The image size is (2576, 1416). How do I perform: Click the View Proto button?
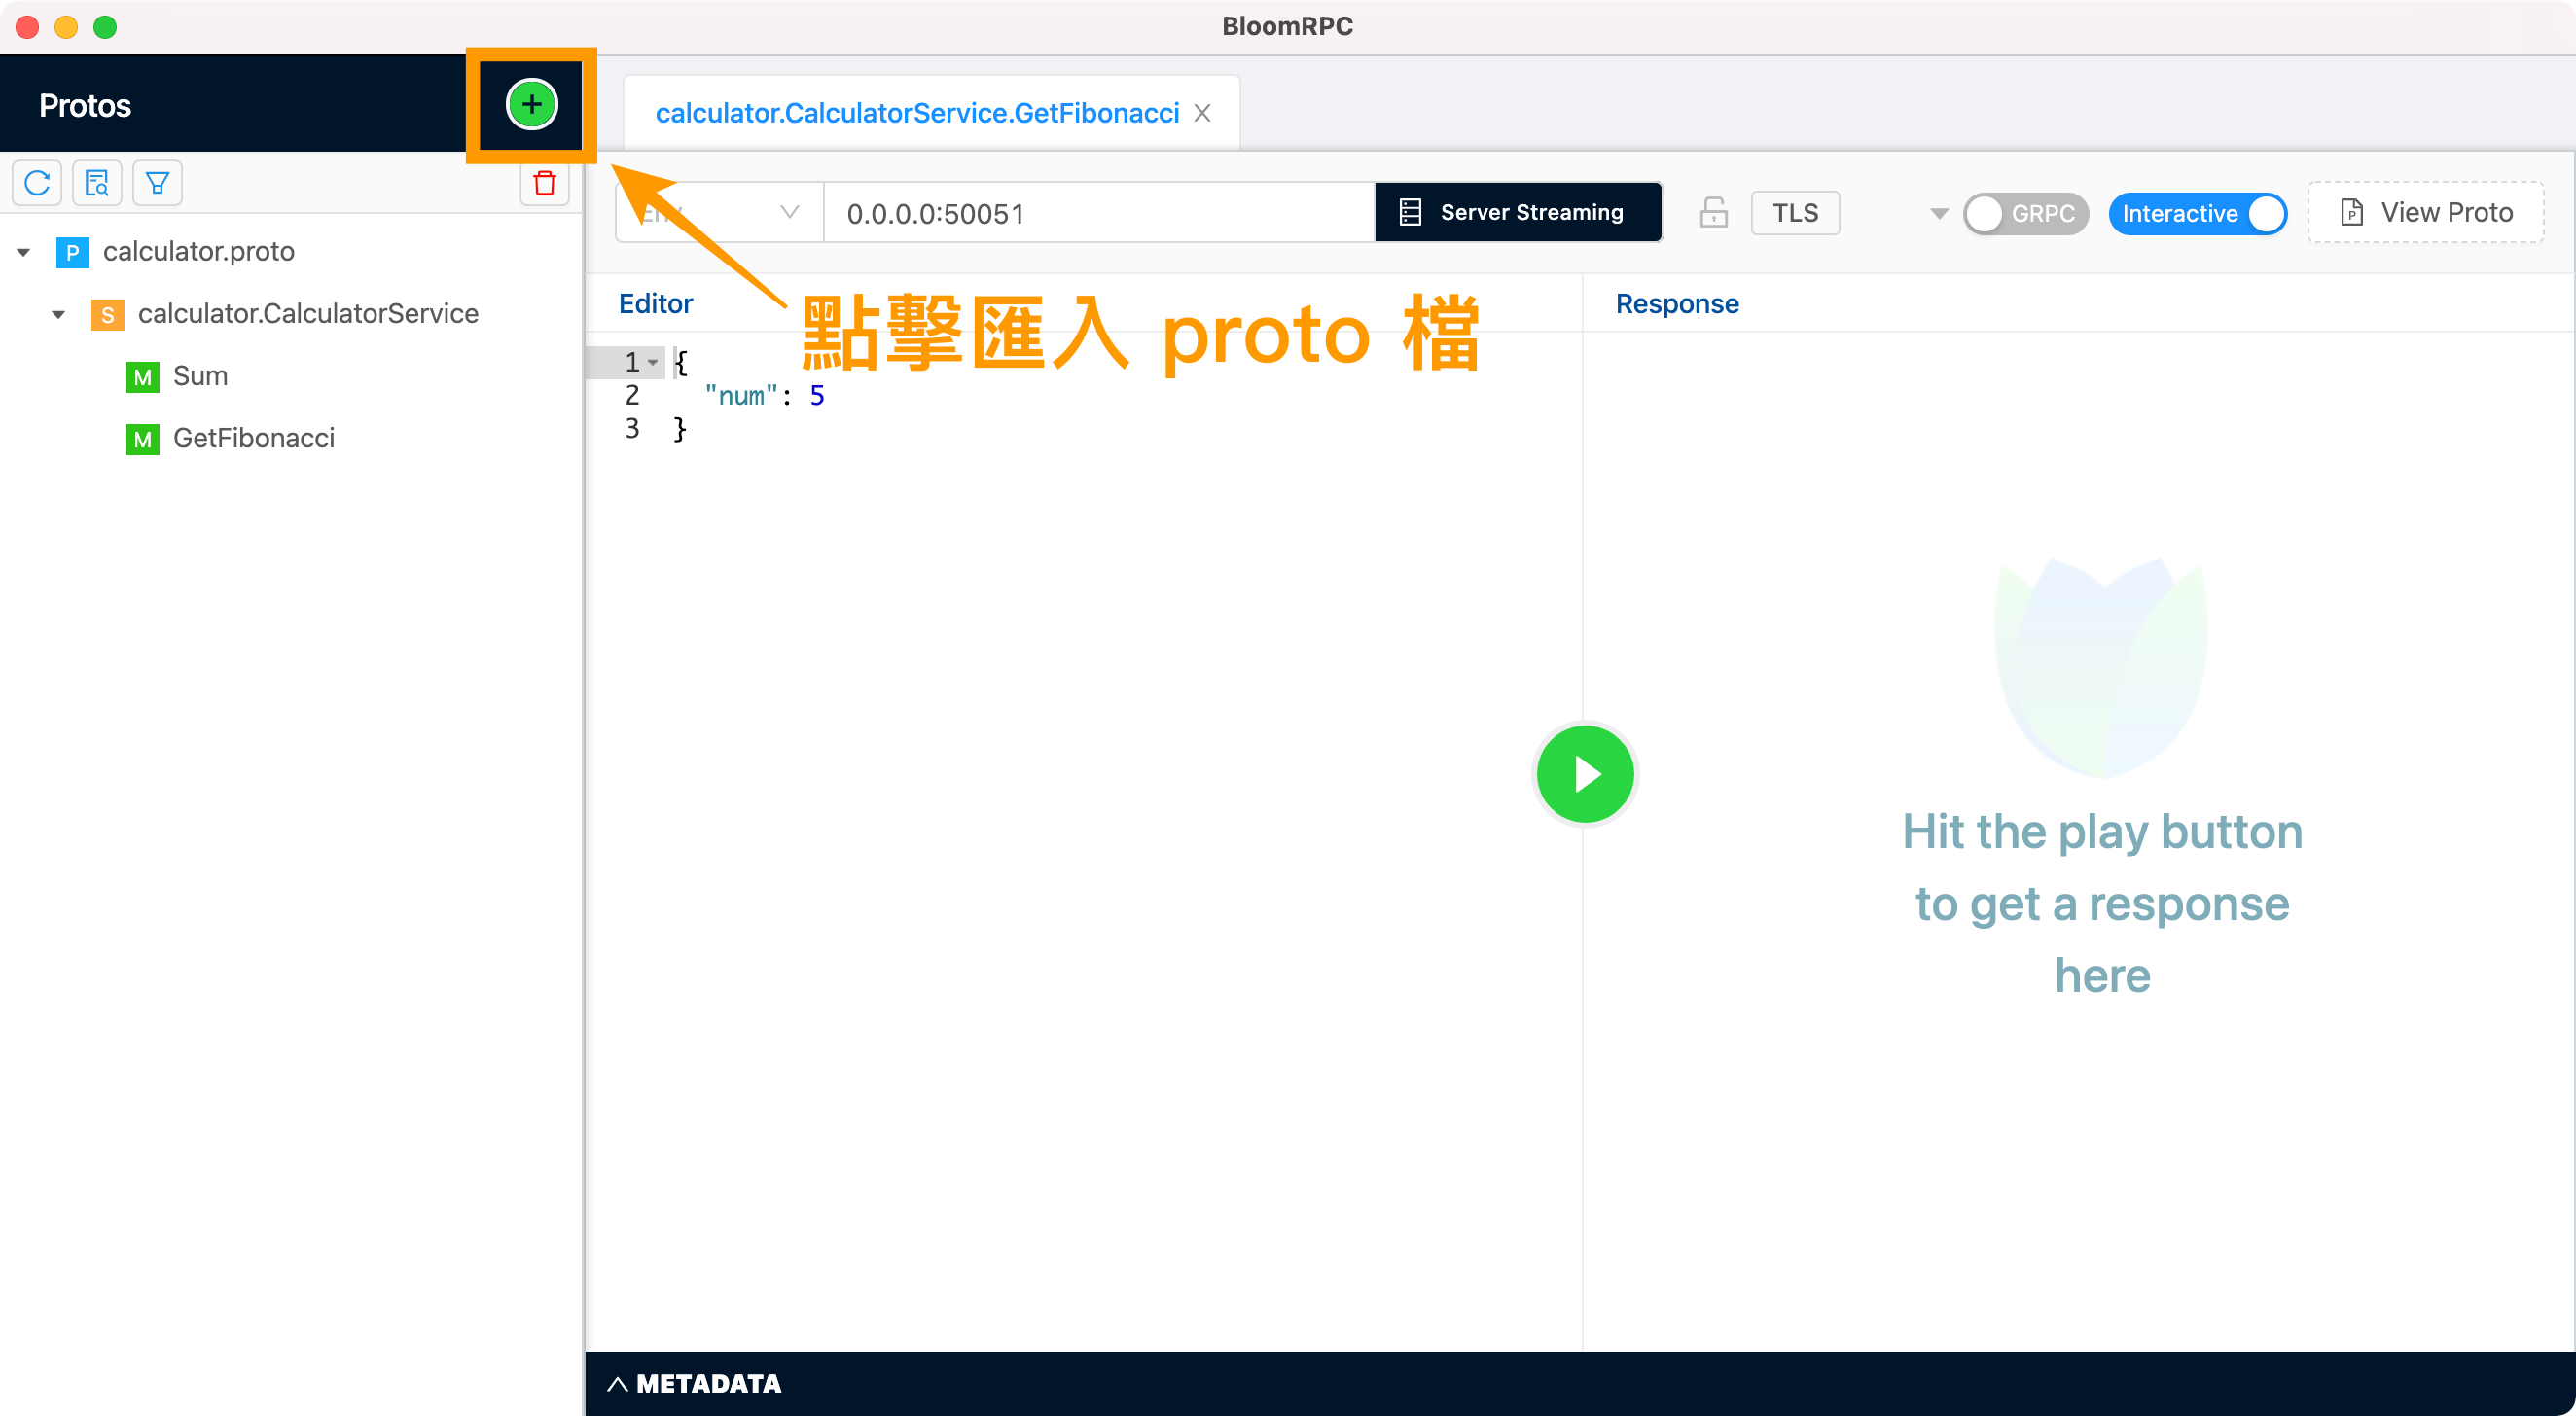2425,213
